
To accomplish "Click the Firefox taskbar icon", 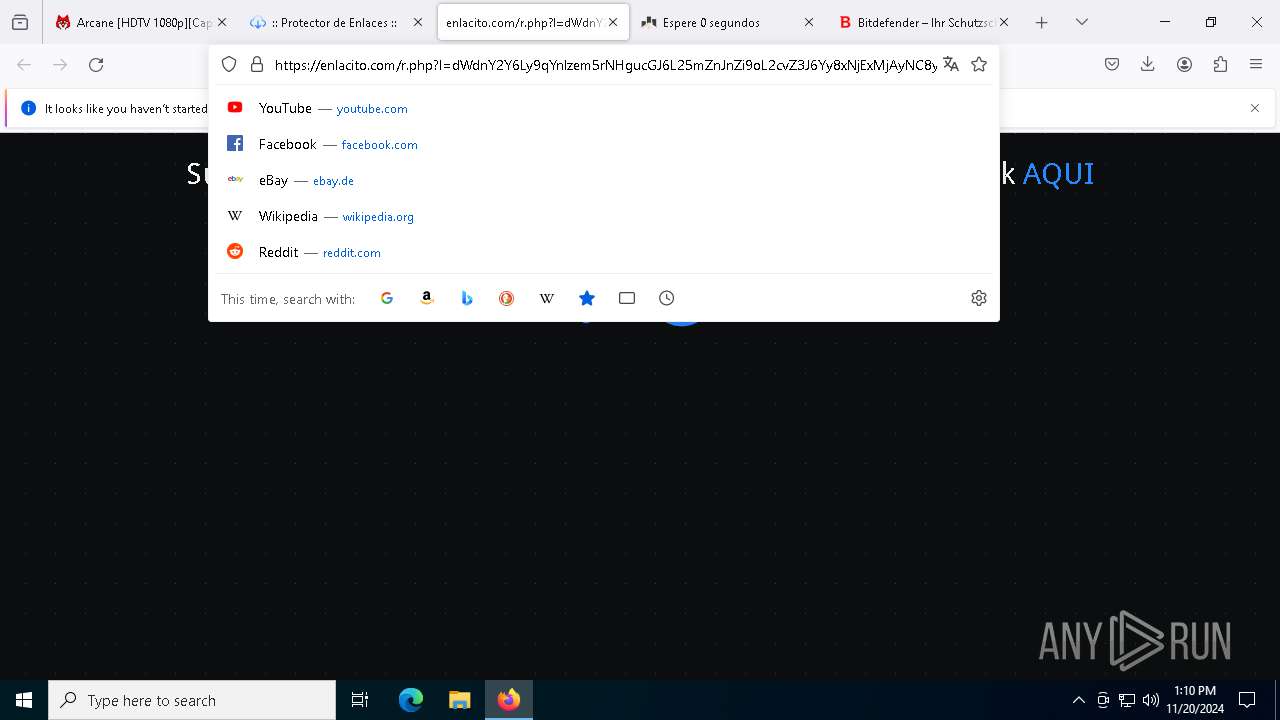I will [509, 700].
